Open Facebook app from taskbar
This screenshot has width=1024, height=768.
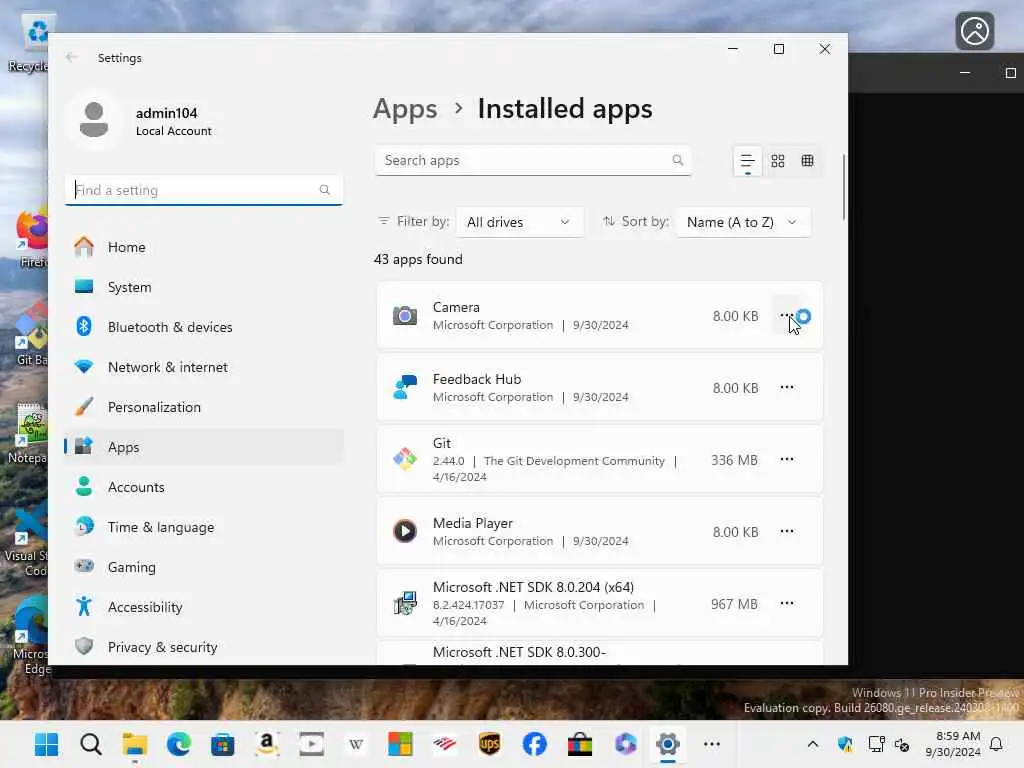coord(534,744)
